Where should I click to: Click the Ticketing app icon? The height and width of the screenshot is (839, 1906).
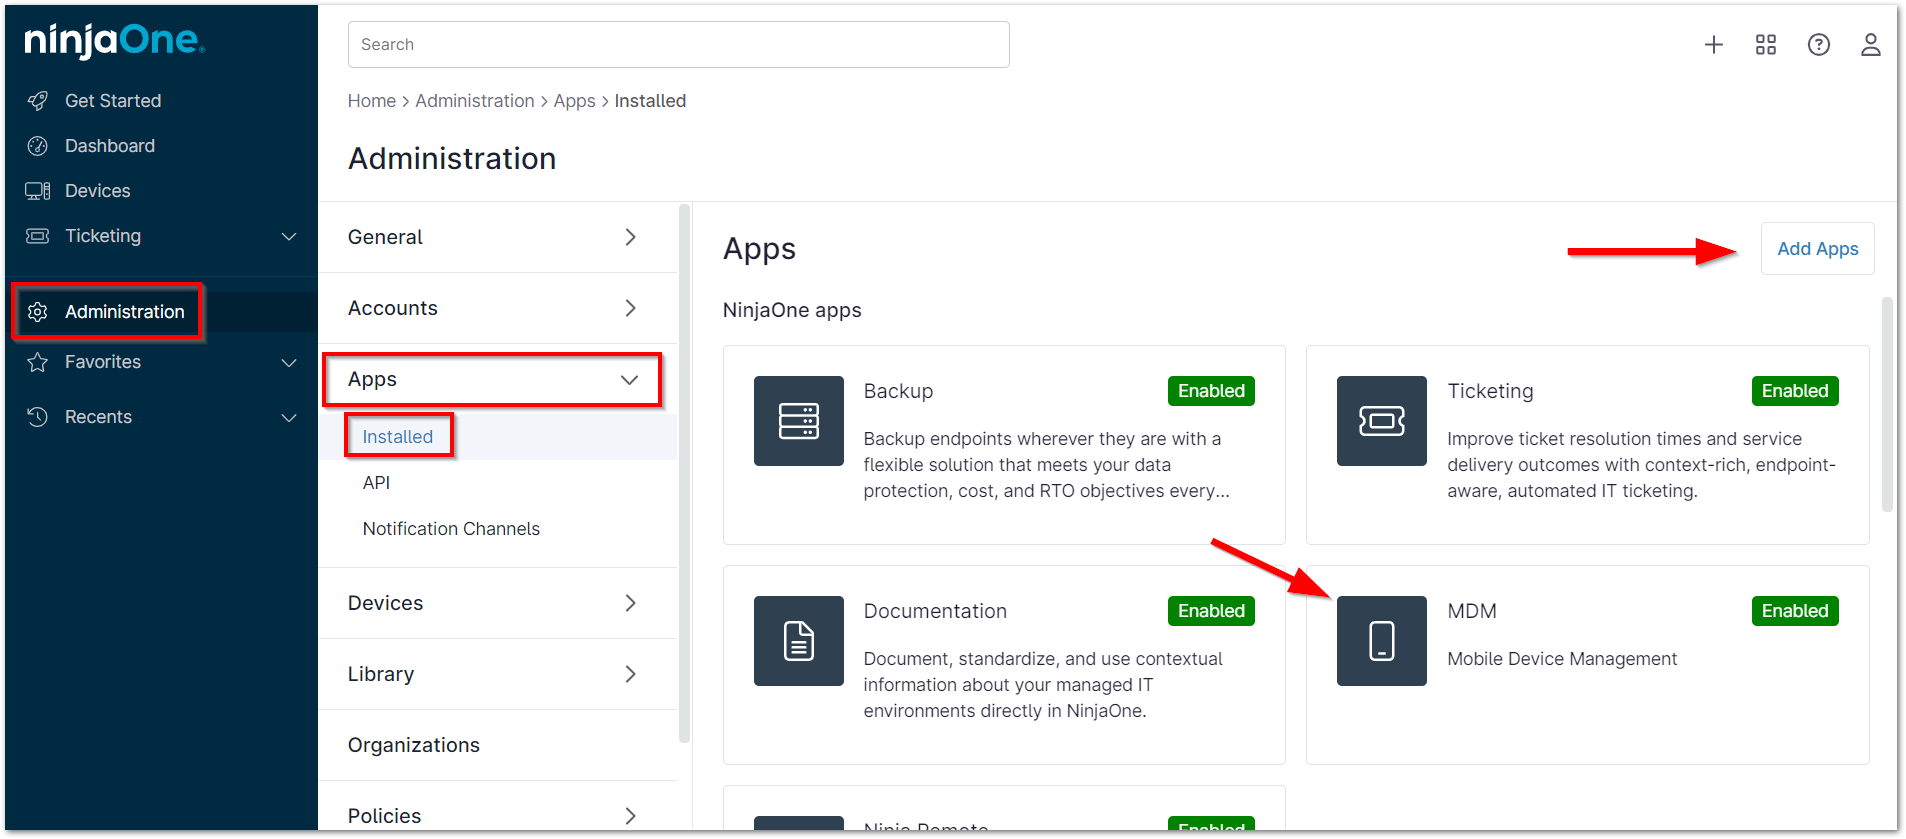pos(1381,421)
